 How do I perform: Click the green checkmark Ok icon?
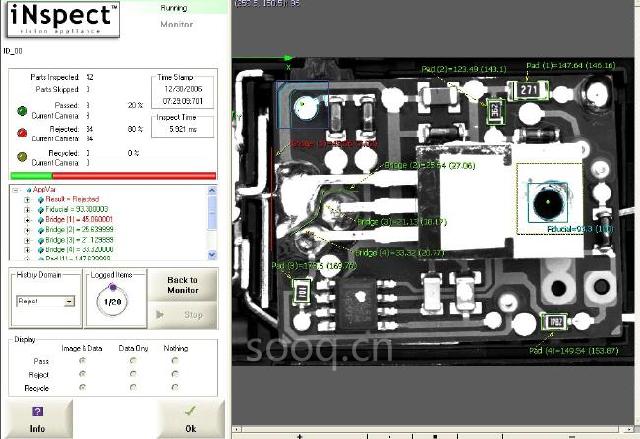190,411
